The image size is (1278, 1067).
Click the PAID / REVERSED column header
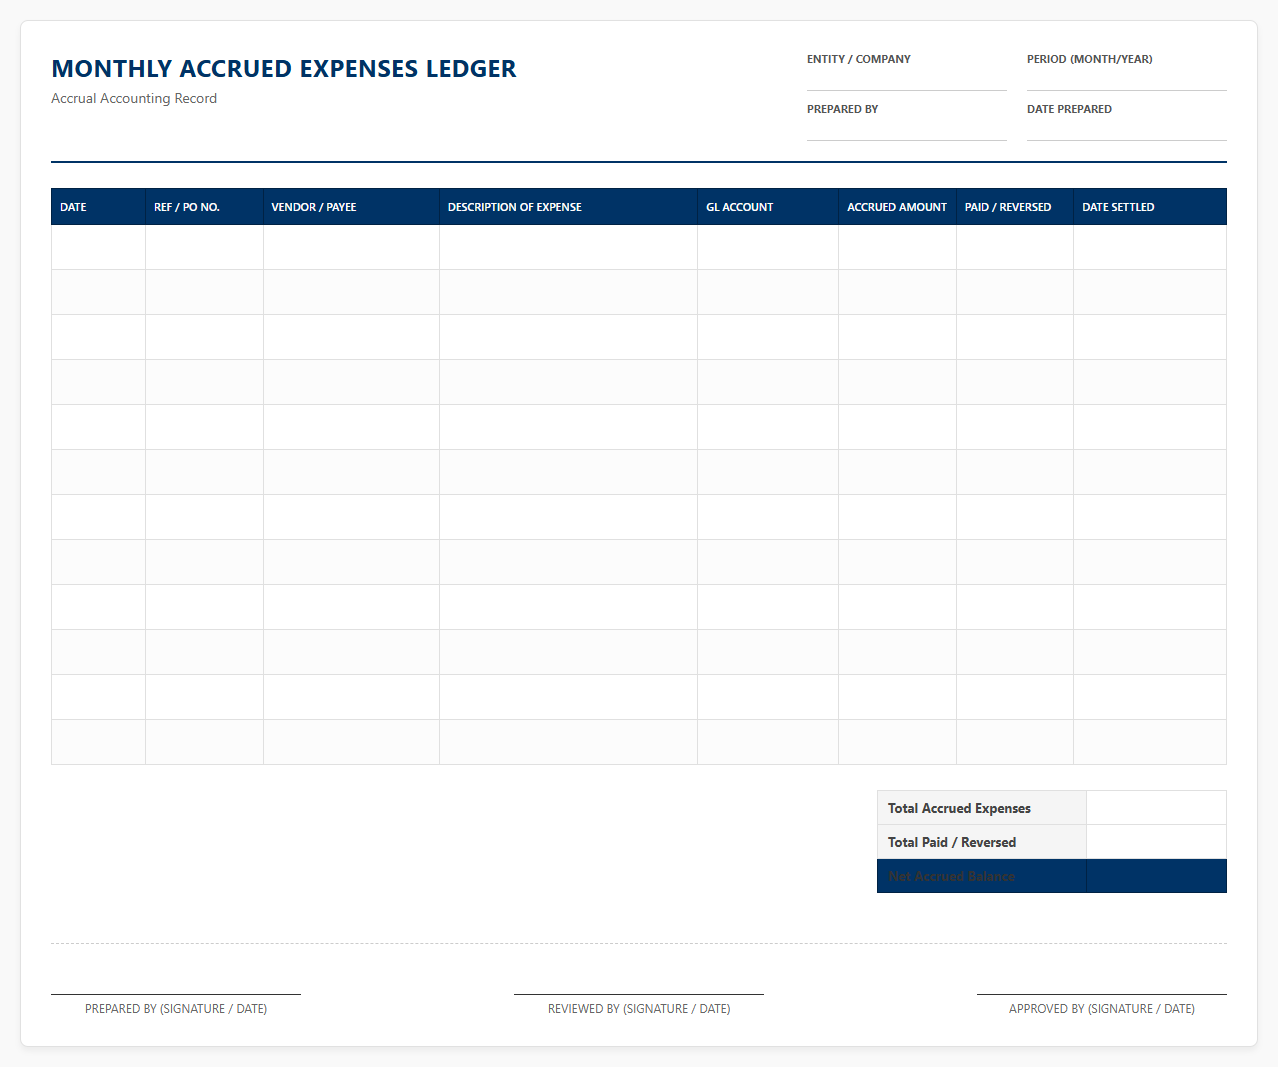click(x=1015, y=207)
